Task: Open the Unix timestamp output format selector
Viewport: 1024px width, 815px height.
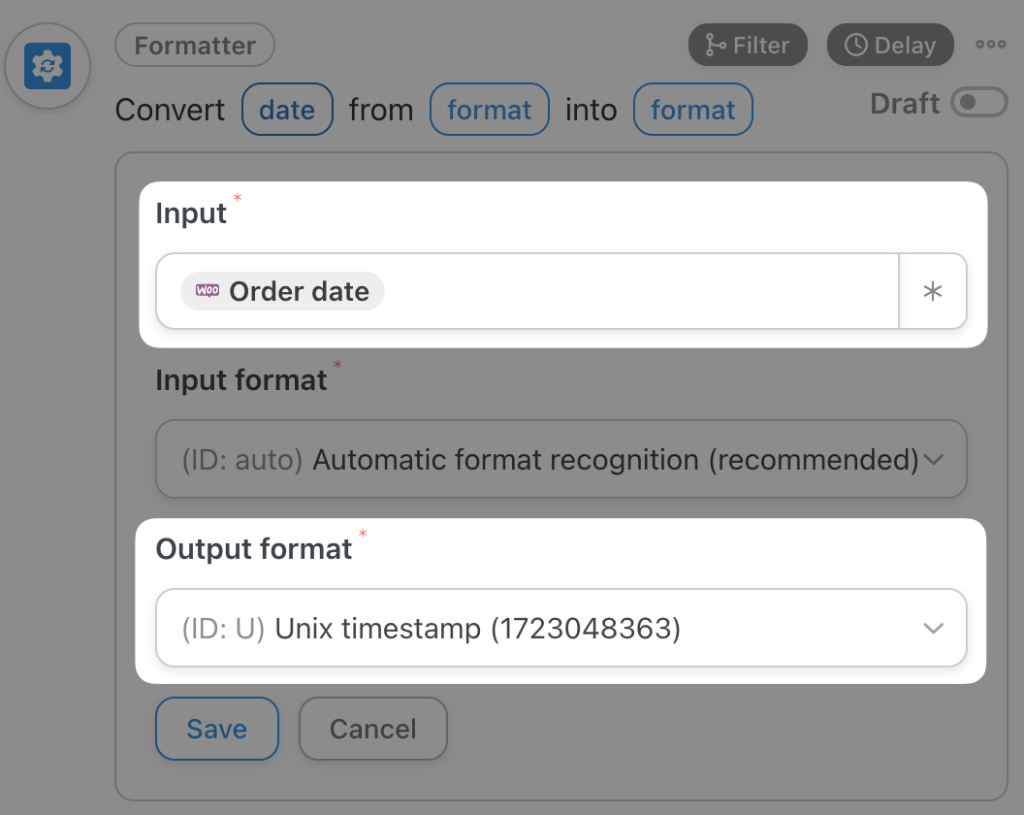Action: (560, 628)
